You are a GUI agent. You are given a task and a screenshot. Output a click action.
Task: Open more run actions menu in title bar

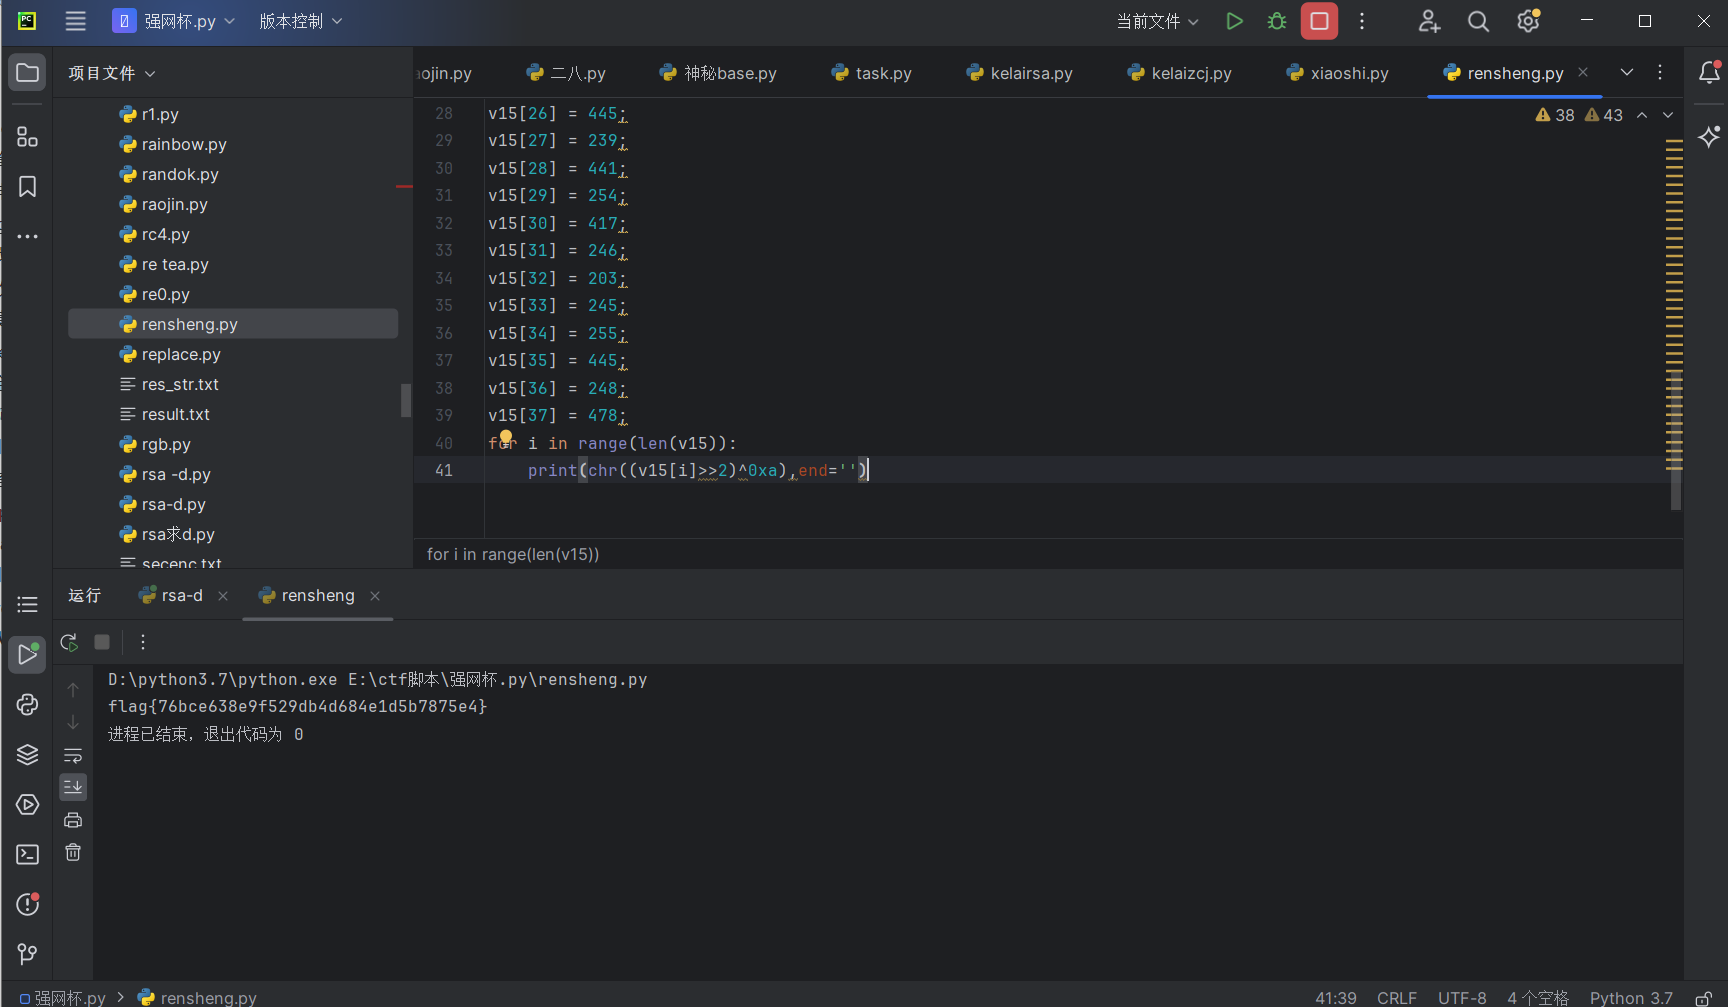(x=1361, y=21)
